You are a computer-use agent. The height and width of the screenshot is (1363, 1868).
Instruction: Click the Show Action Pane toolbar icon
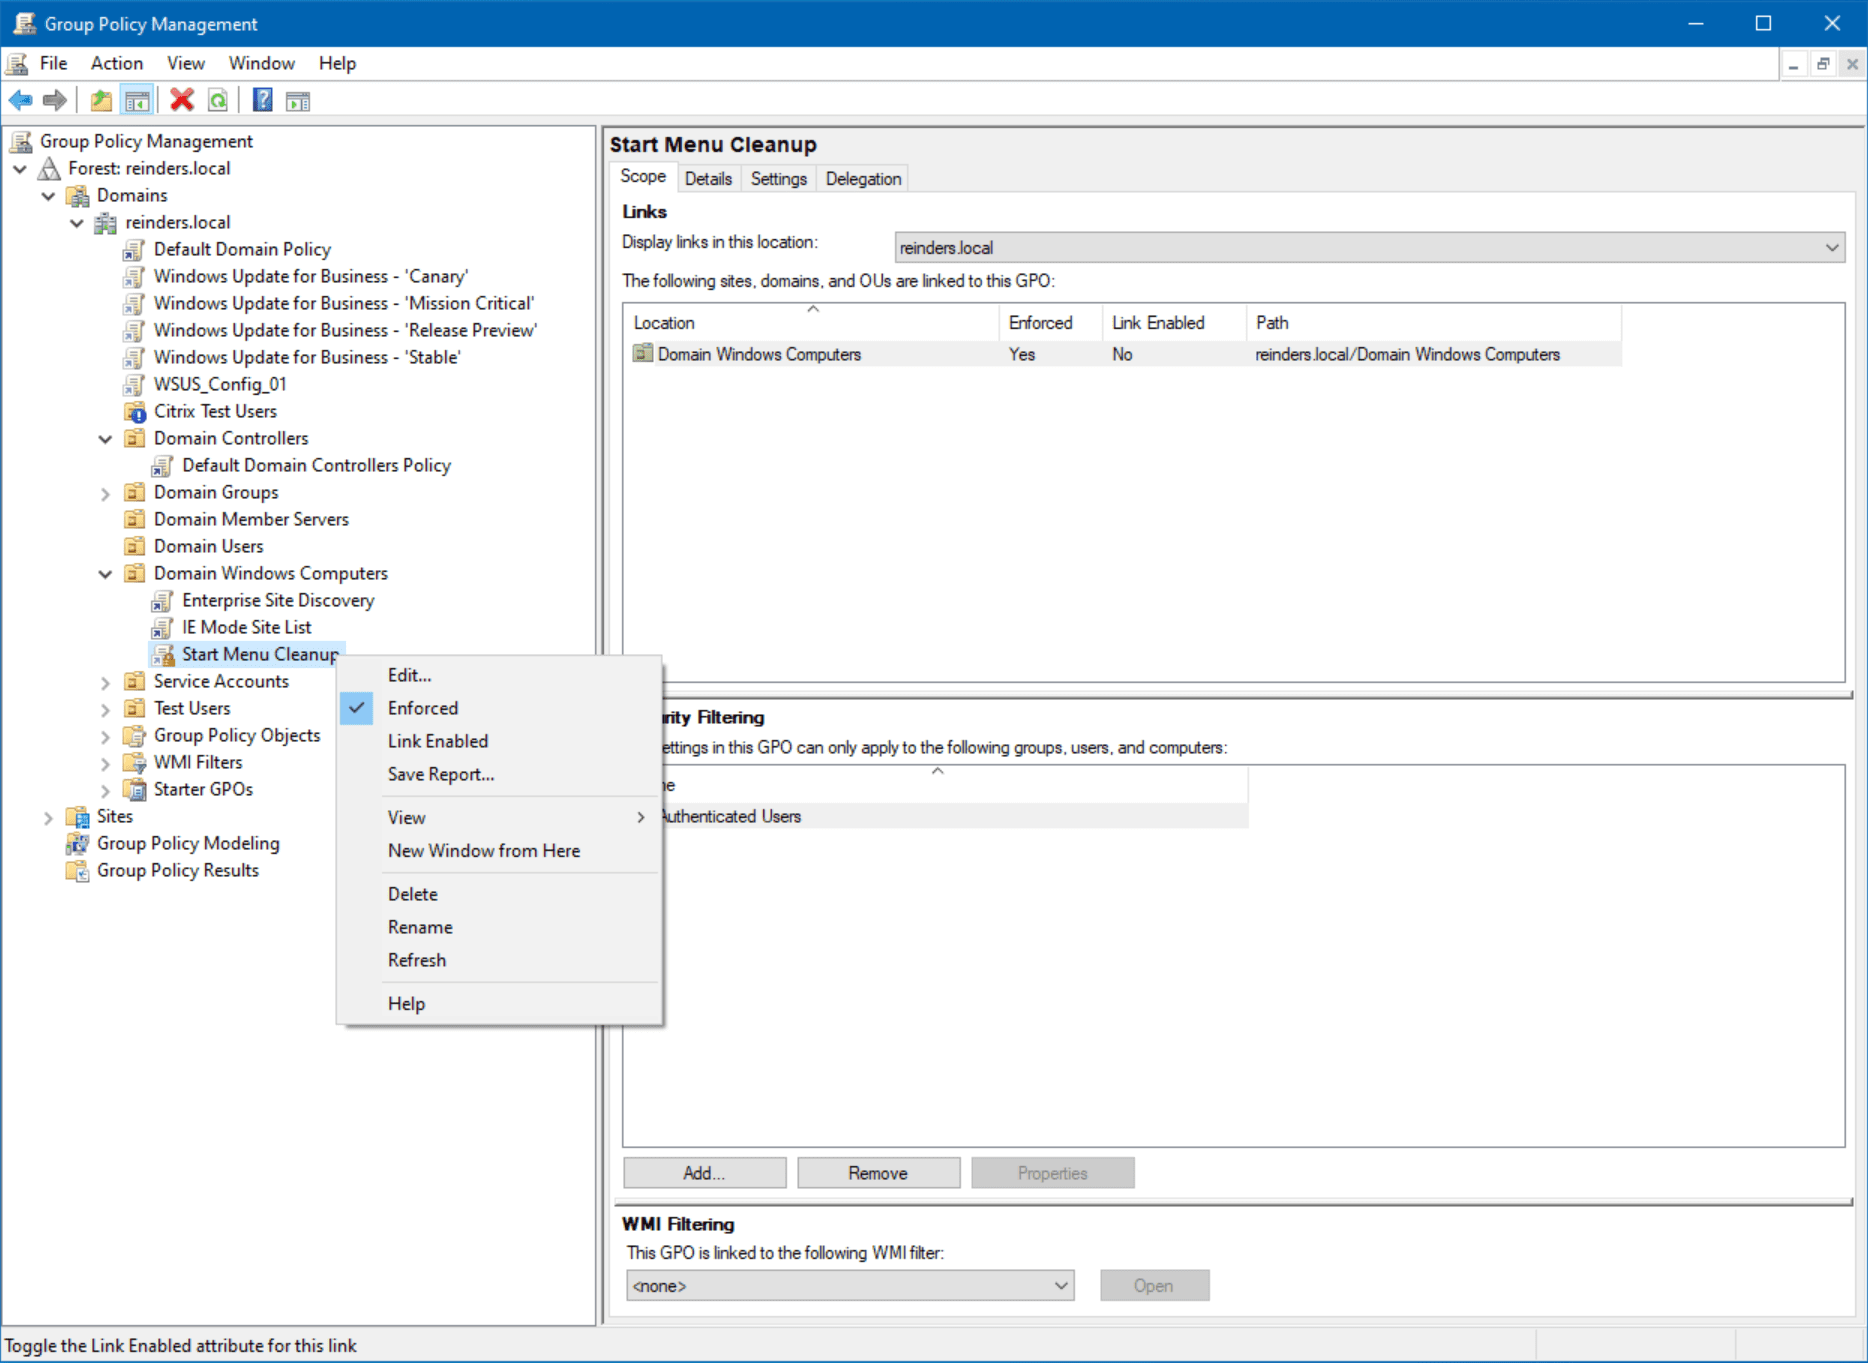click(297, 100)
